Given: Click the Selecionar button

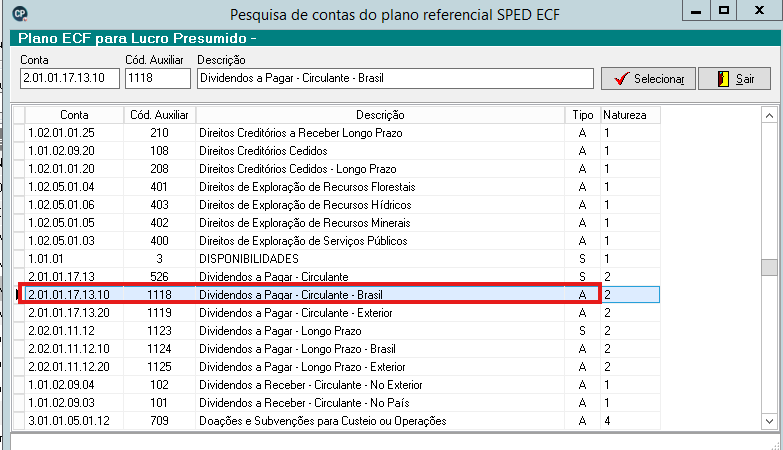Looking at the screenshot, I should pyautogui.click(x=648, y=78).
